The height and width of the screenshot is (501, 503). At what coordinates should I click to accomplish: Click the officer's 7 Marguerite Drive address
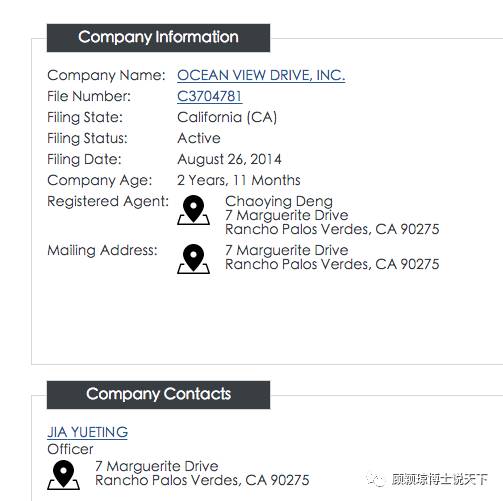[x=157, y=466]
